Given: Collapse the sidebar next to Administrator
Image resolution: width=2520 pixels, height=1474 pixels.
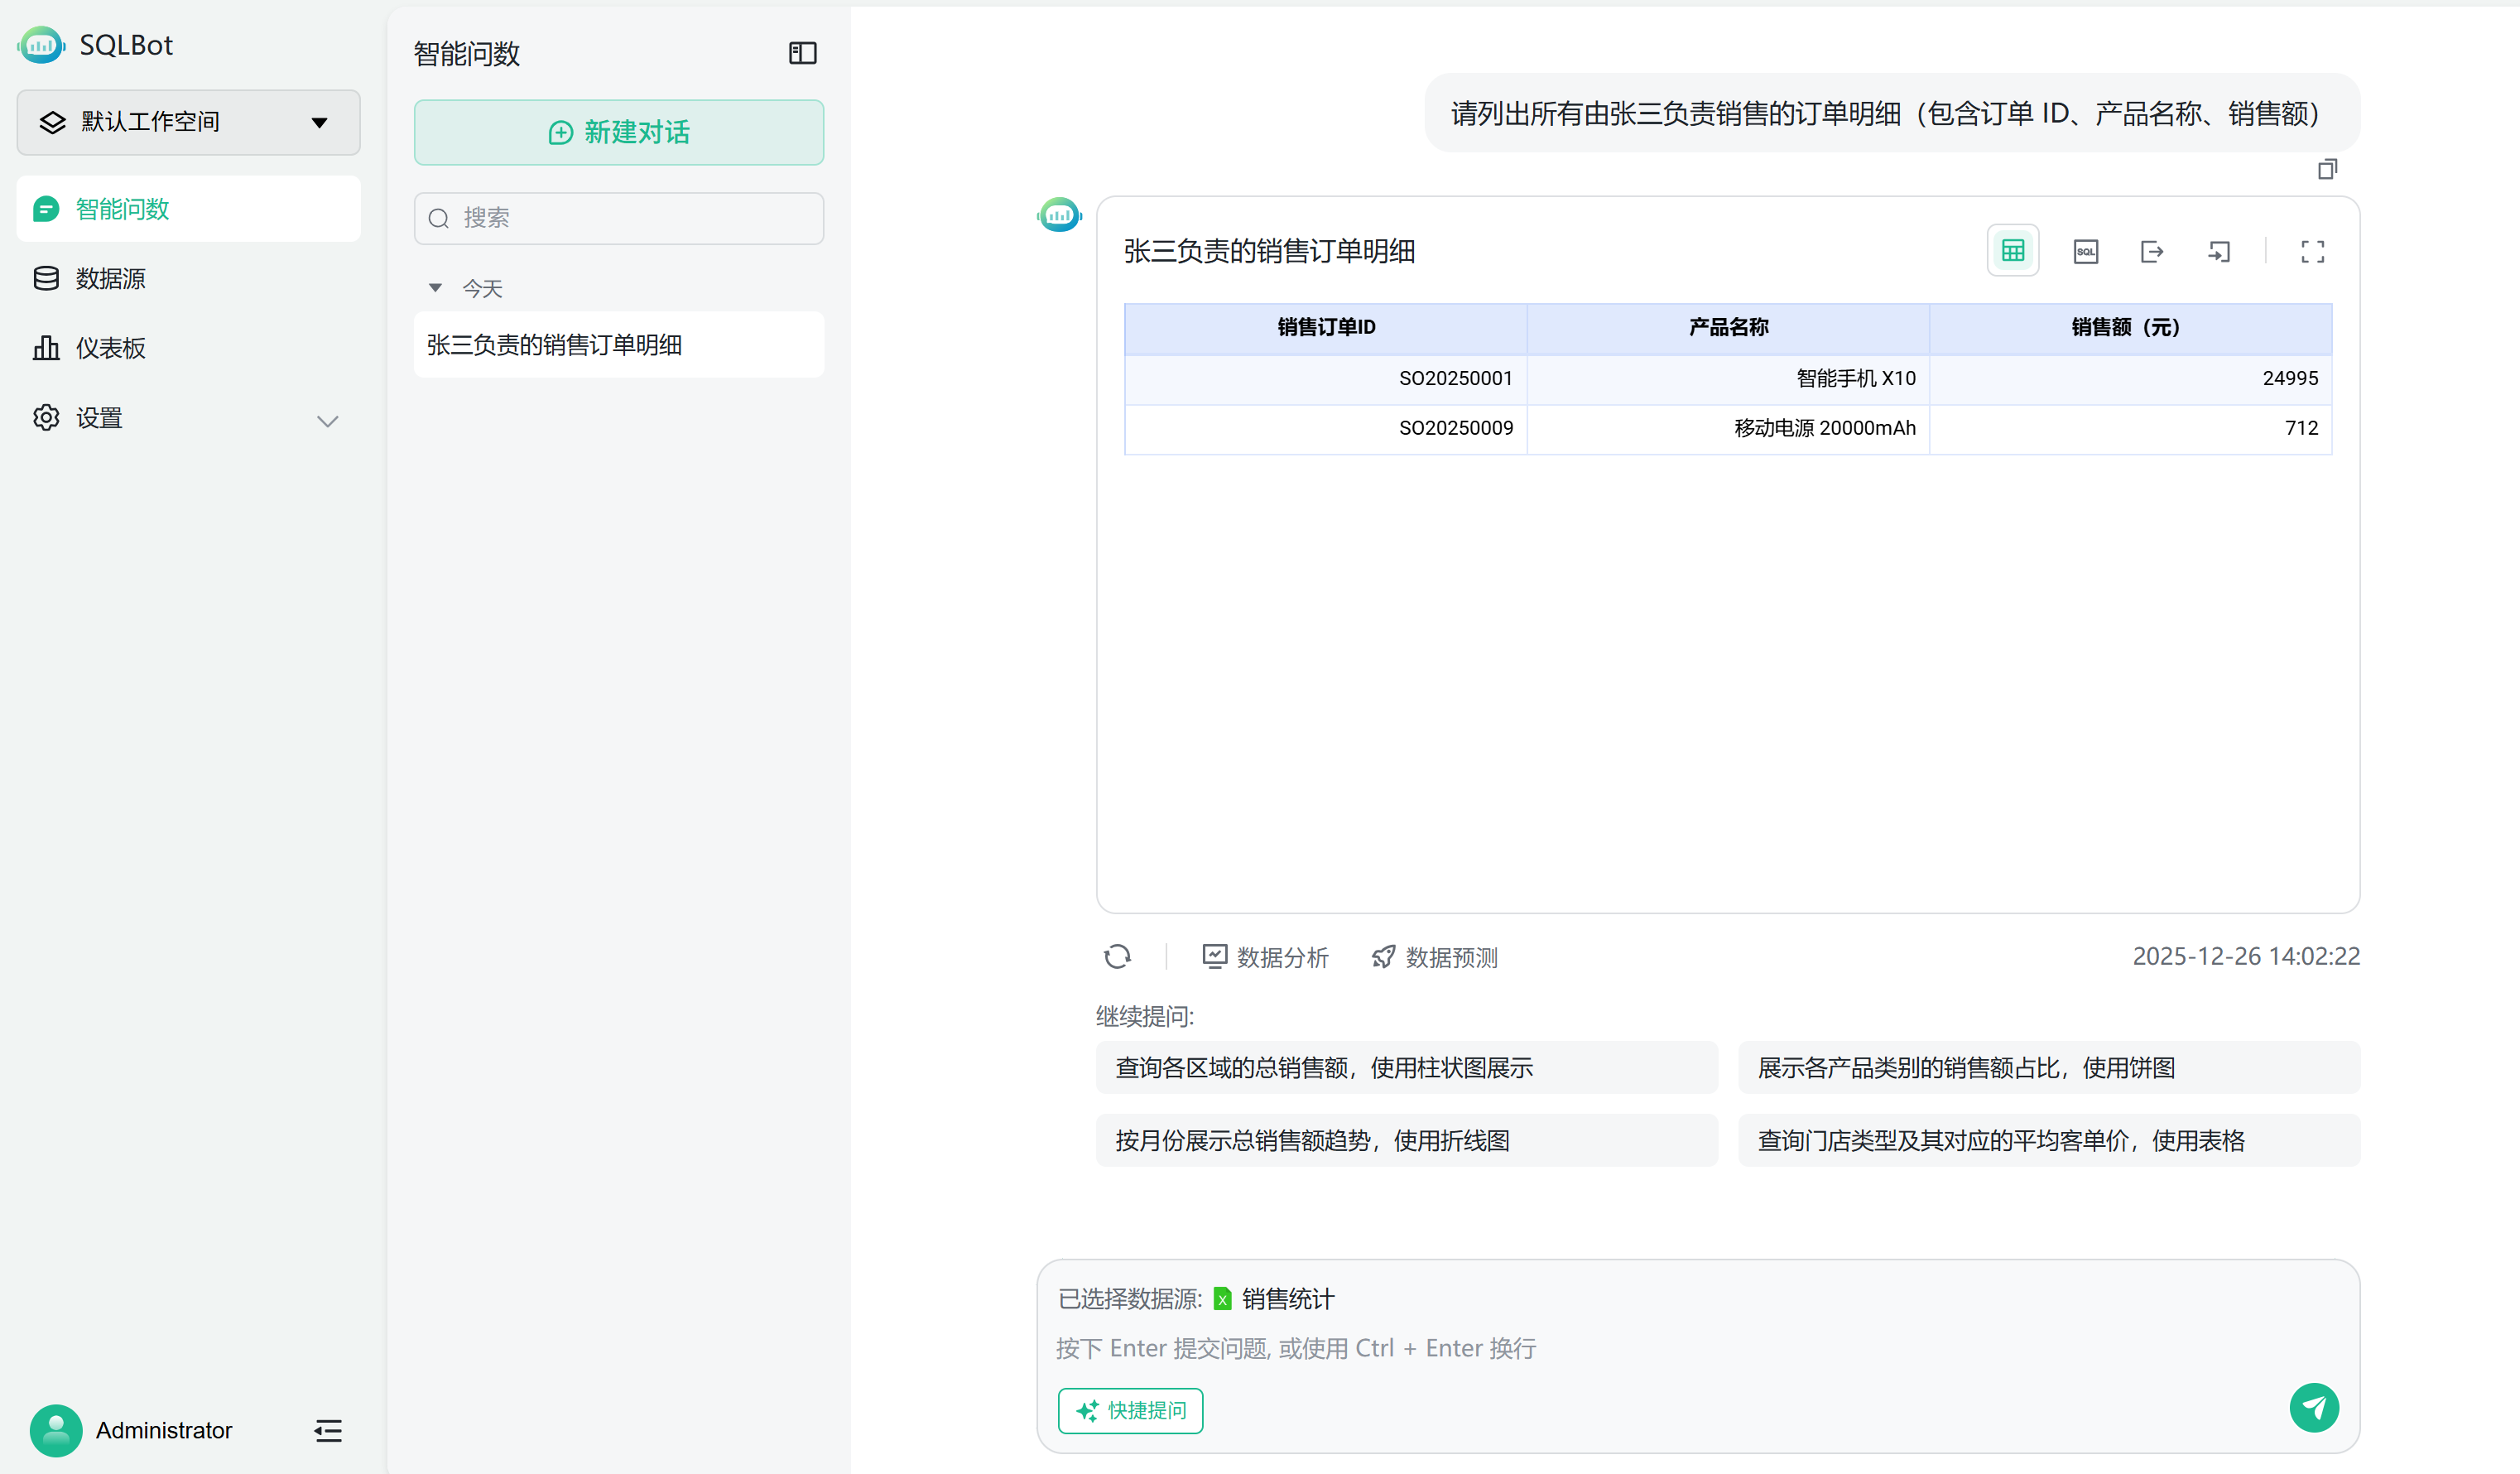Looking at the screenshot, I should pyautogui.click(x=328, y=1430).
